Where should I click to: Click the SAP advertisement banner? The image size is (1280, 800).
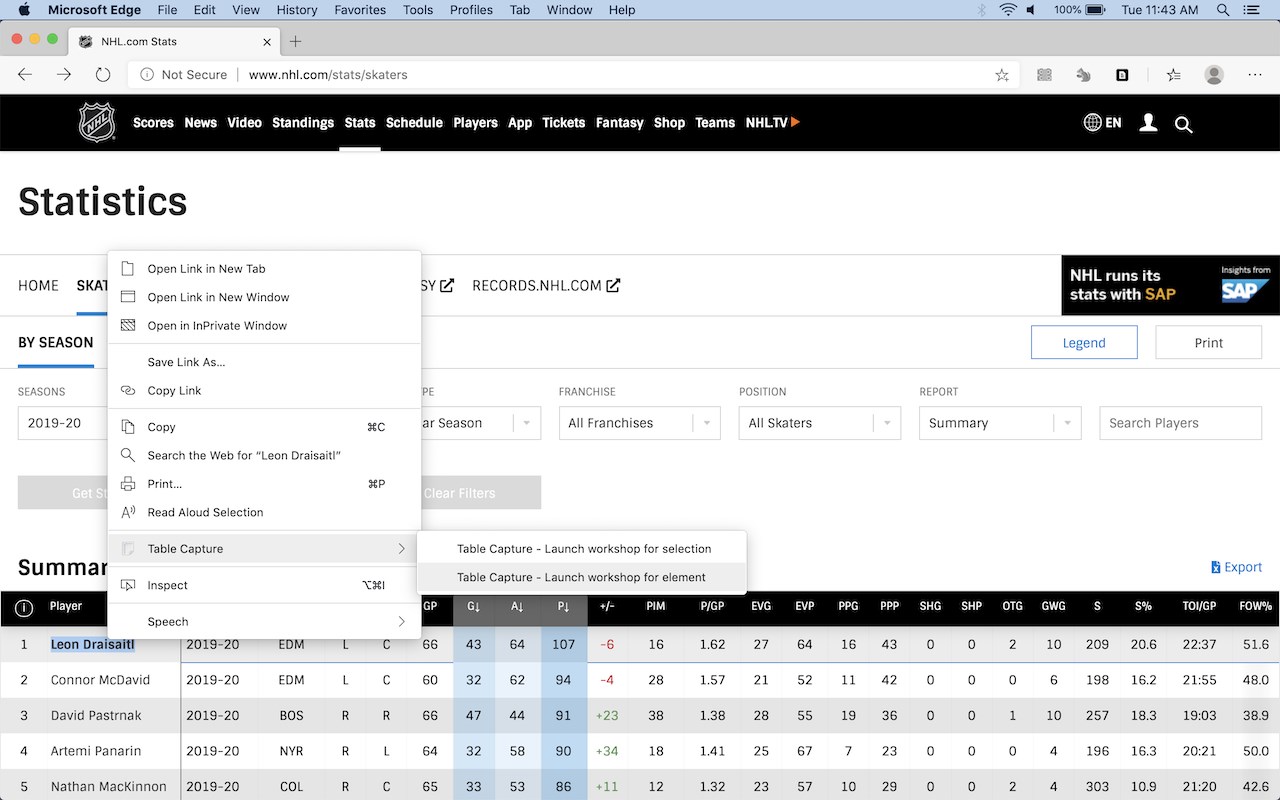point(1170,285)
